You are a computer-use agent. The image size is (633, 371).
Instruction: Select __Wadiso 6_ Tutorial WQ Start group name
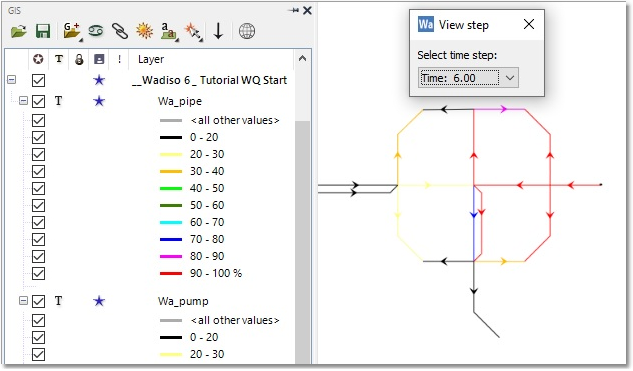coord(210,80)
